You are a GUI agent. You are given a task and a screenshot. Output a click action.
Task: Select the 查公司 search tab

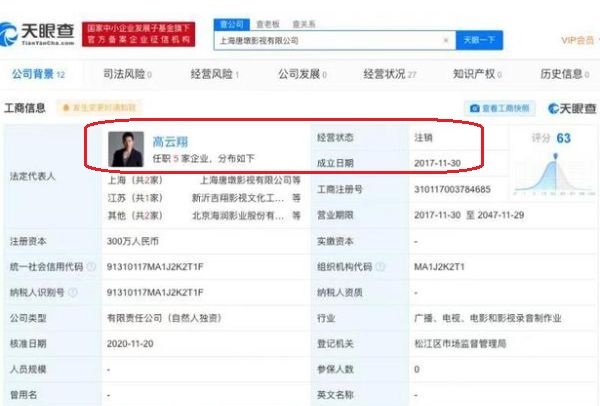[x=232, y=24]
